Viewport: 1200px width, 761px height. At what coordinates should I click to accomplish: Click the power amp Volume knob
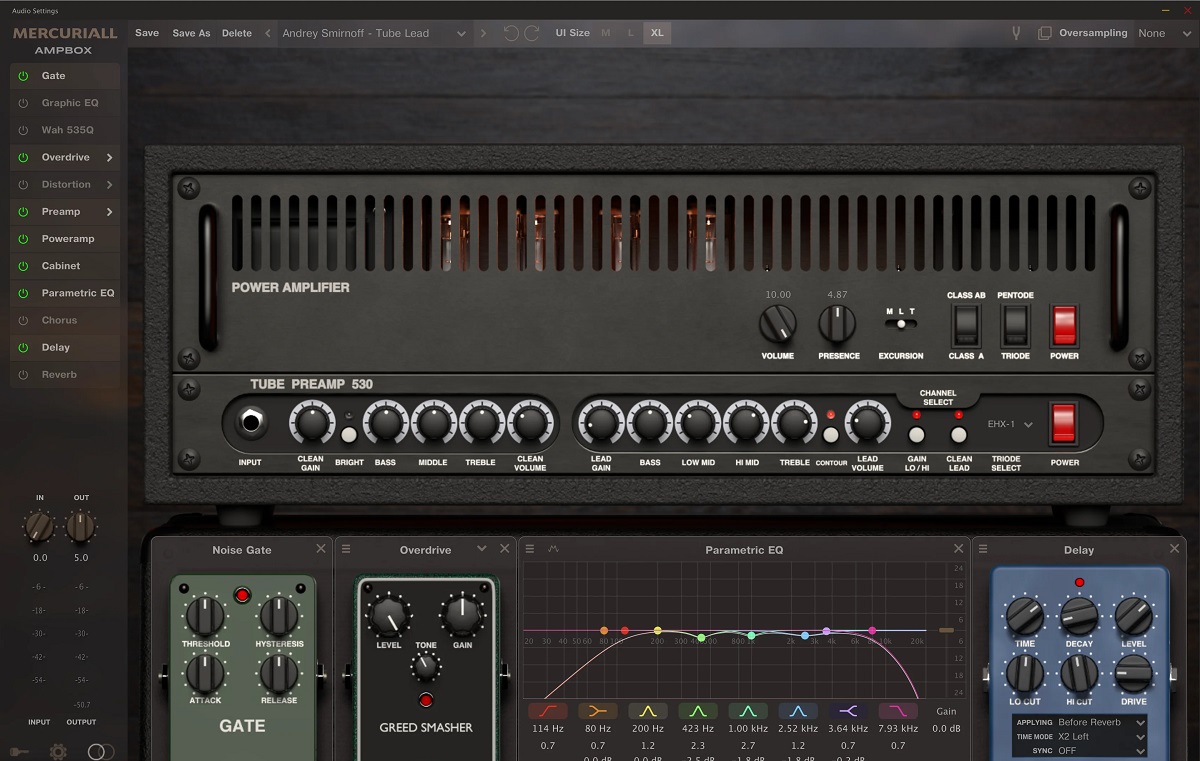click(x=778, y=324)
